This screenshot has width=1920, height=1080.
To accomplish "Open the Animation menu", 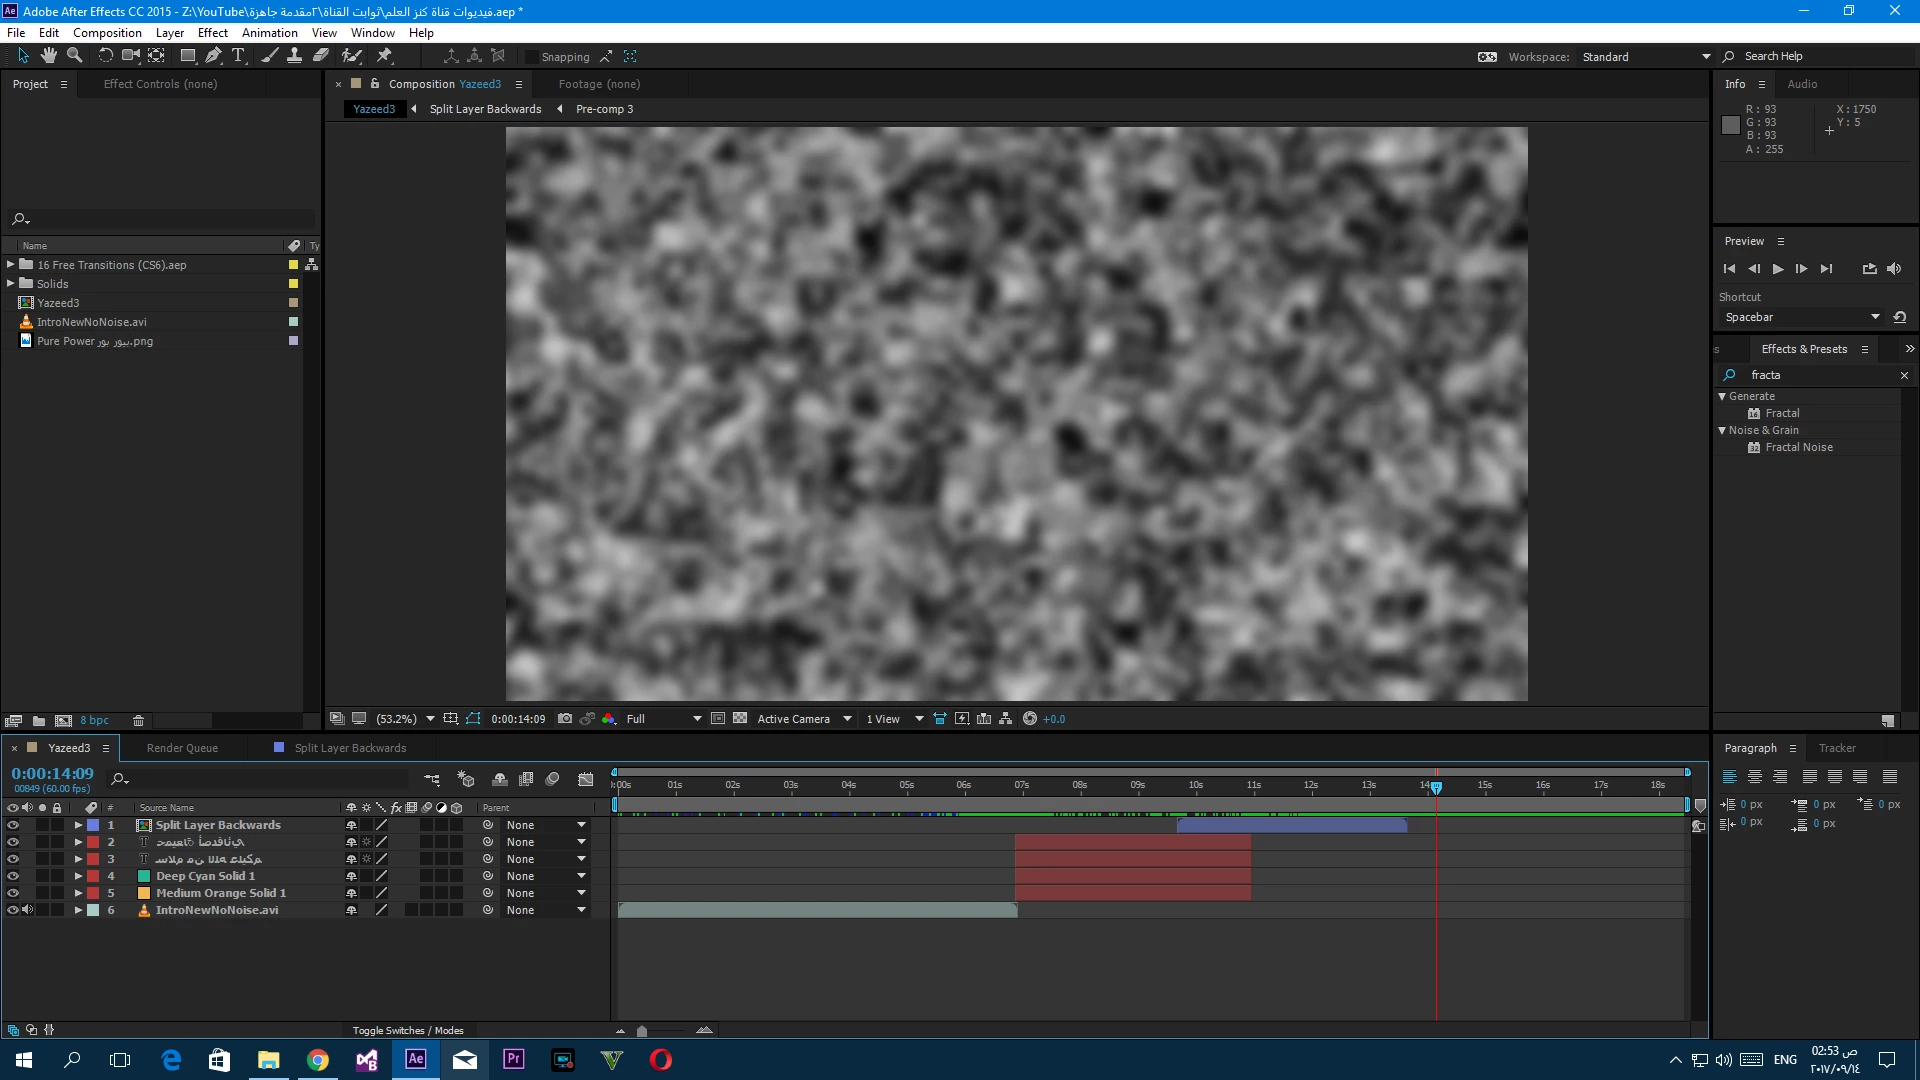I will coord(269,32).
